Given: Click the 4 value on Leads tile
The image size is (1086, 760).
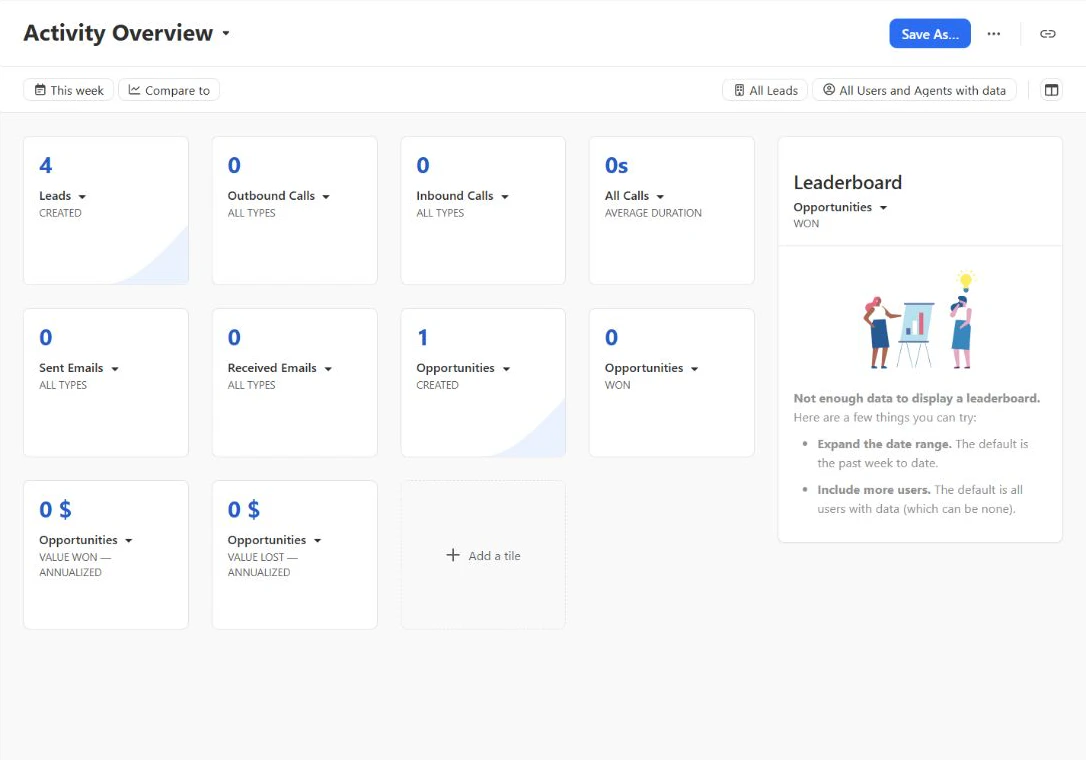Looking at the screenshot, I should pyautogui.click(x=46, y=165).
